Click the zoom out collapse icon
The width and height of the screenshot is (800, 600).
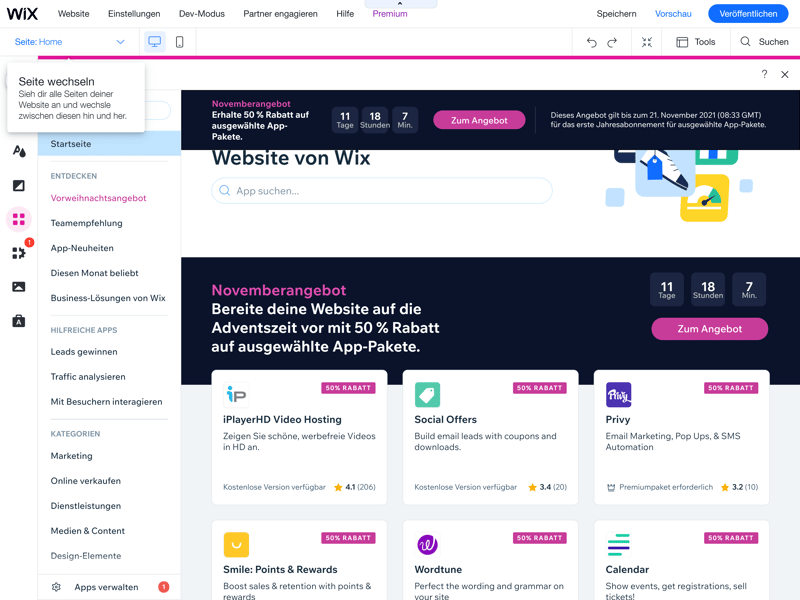(647, 42)
